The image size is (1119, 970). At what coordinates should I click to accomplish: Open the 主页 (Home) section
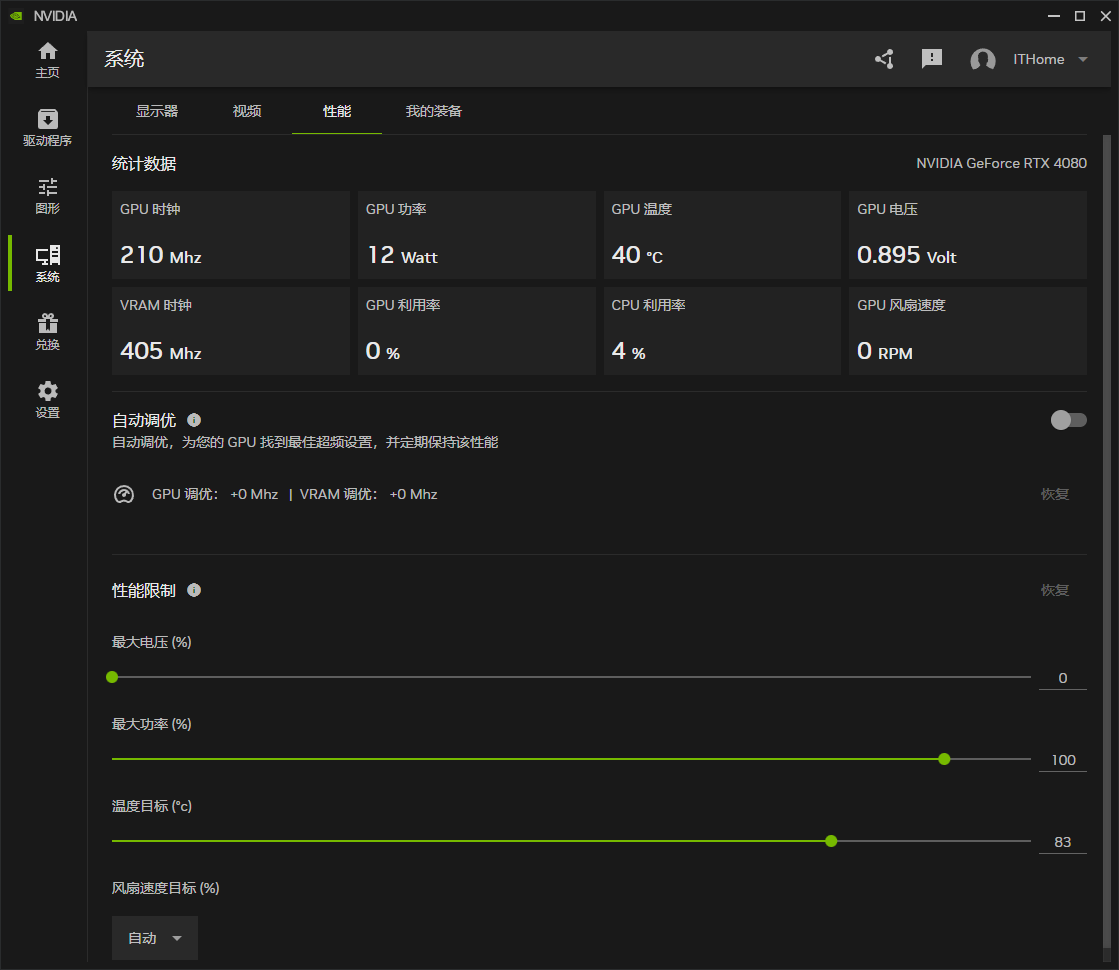(47, 58)
